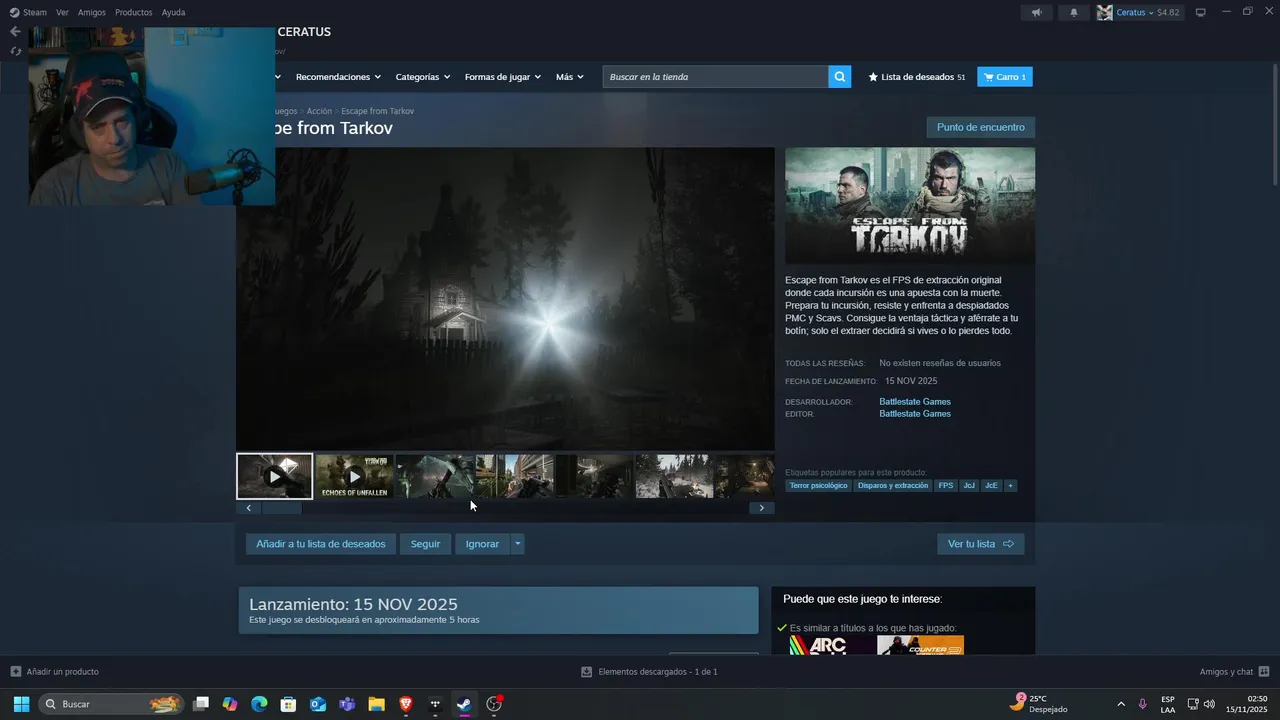Expand the Formas de jugar menu
1280x720 pixels.
pyautogui.click(x=503, y=77)
